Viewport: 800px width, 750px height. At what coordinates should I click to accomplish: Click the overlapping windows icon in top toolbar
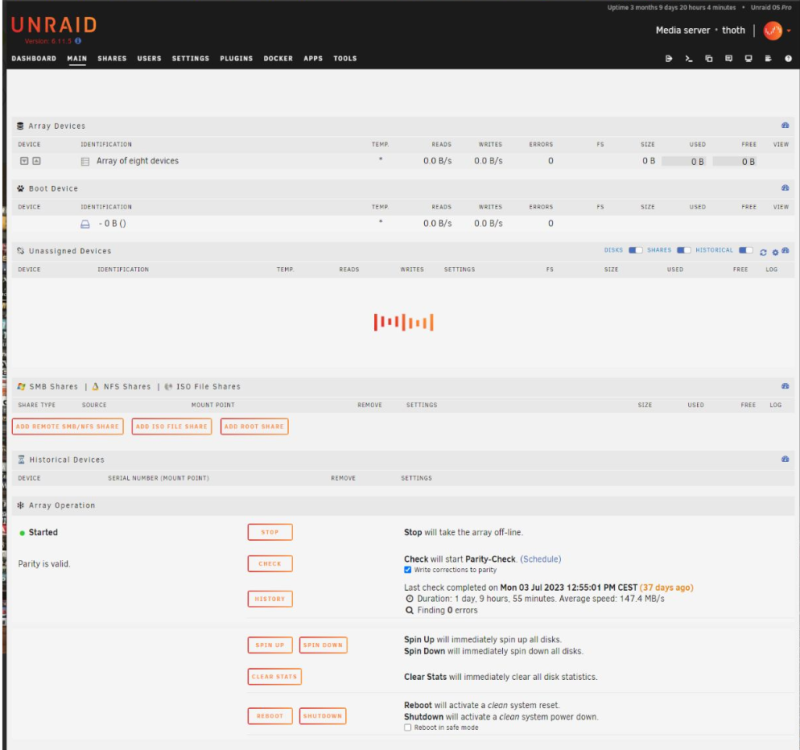[x=709, y=59]
